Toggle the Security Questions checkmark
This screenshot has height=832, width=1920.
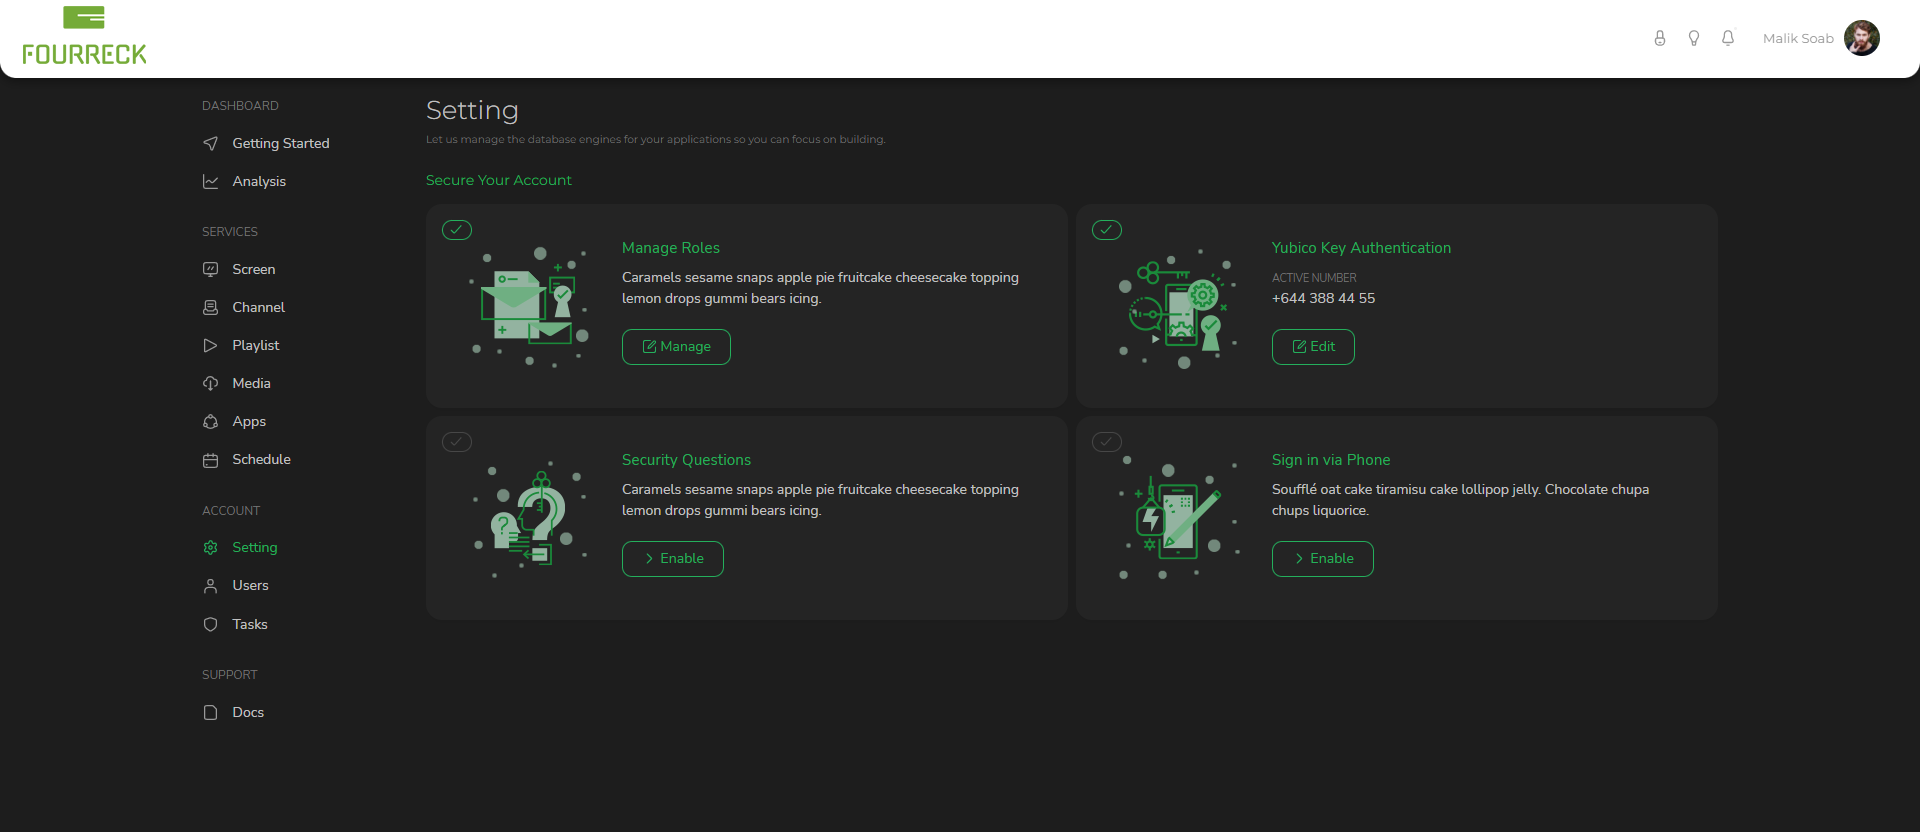(457, 442)
